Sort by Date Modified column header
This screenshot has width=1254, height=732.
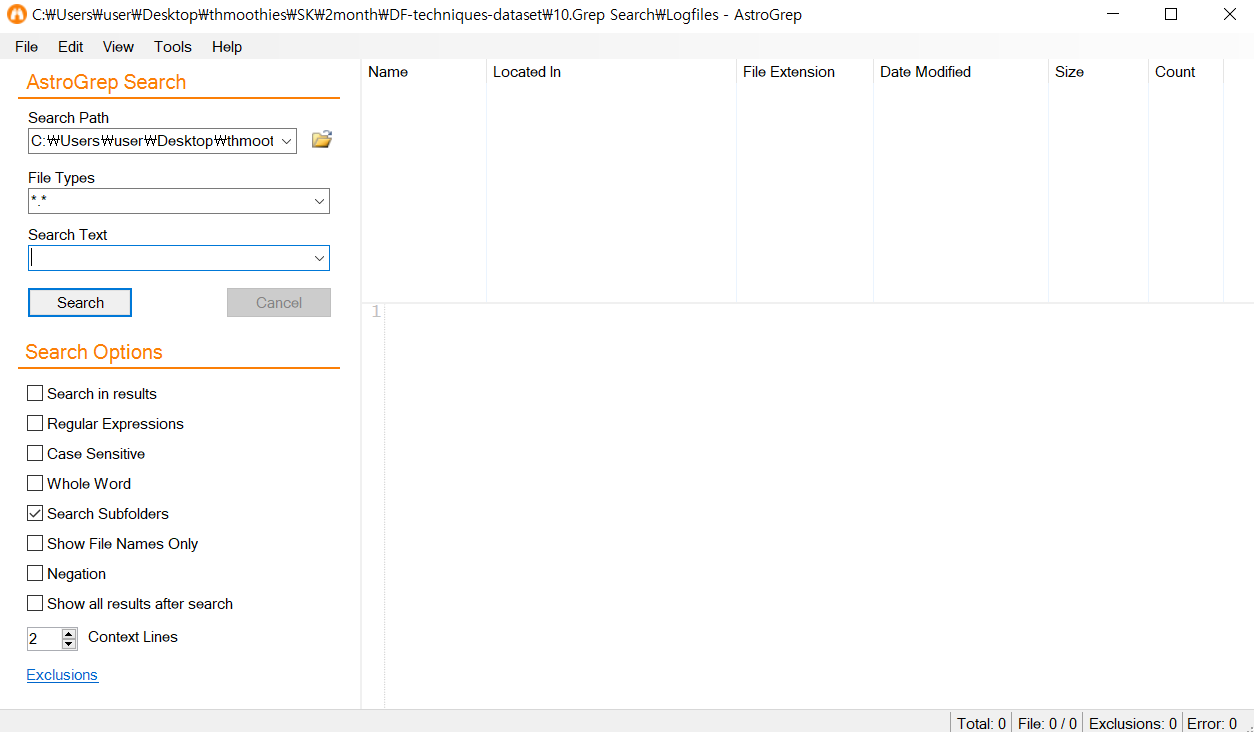point(961,72)
